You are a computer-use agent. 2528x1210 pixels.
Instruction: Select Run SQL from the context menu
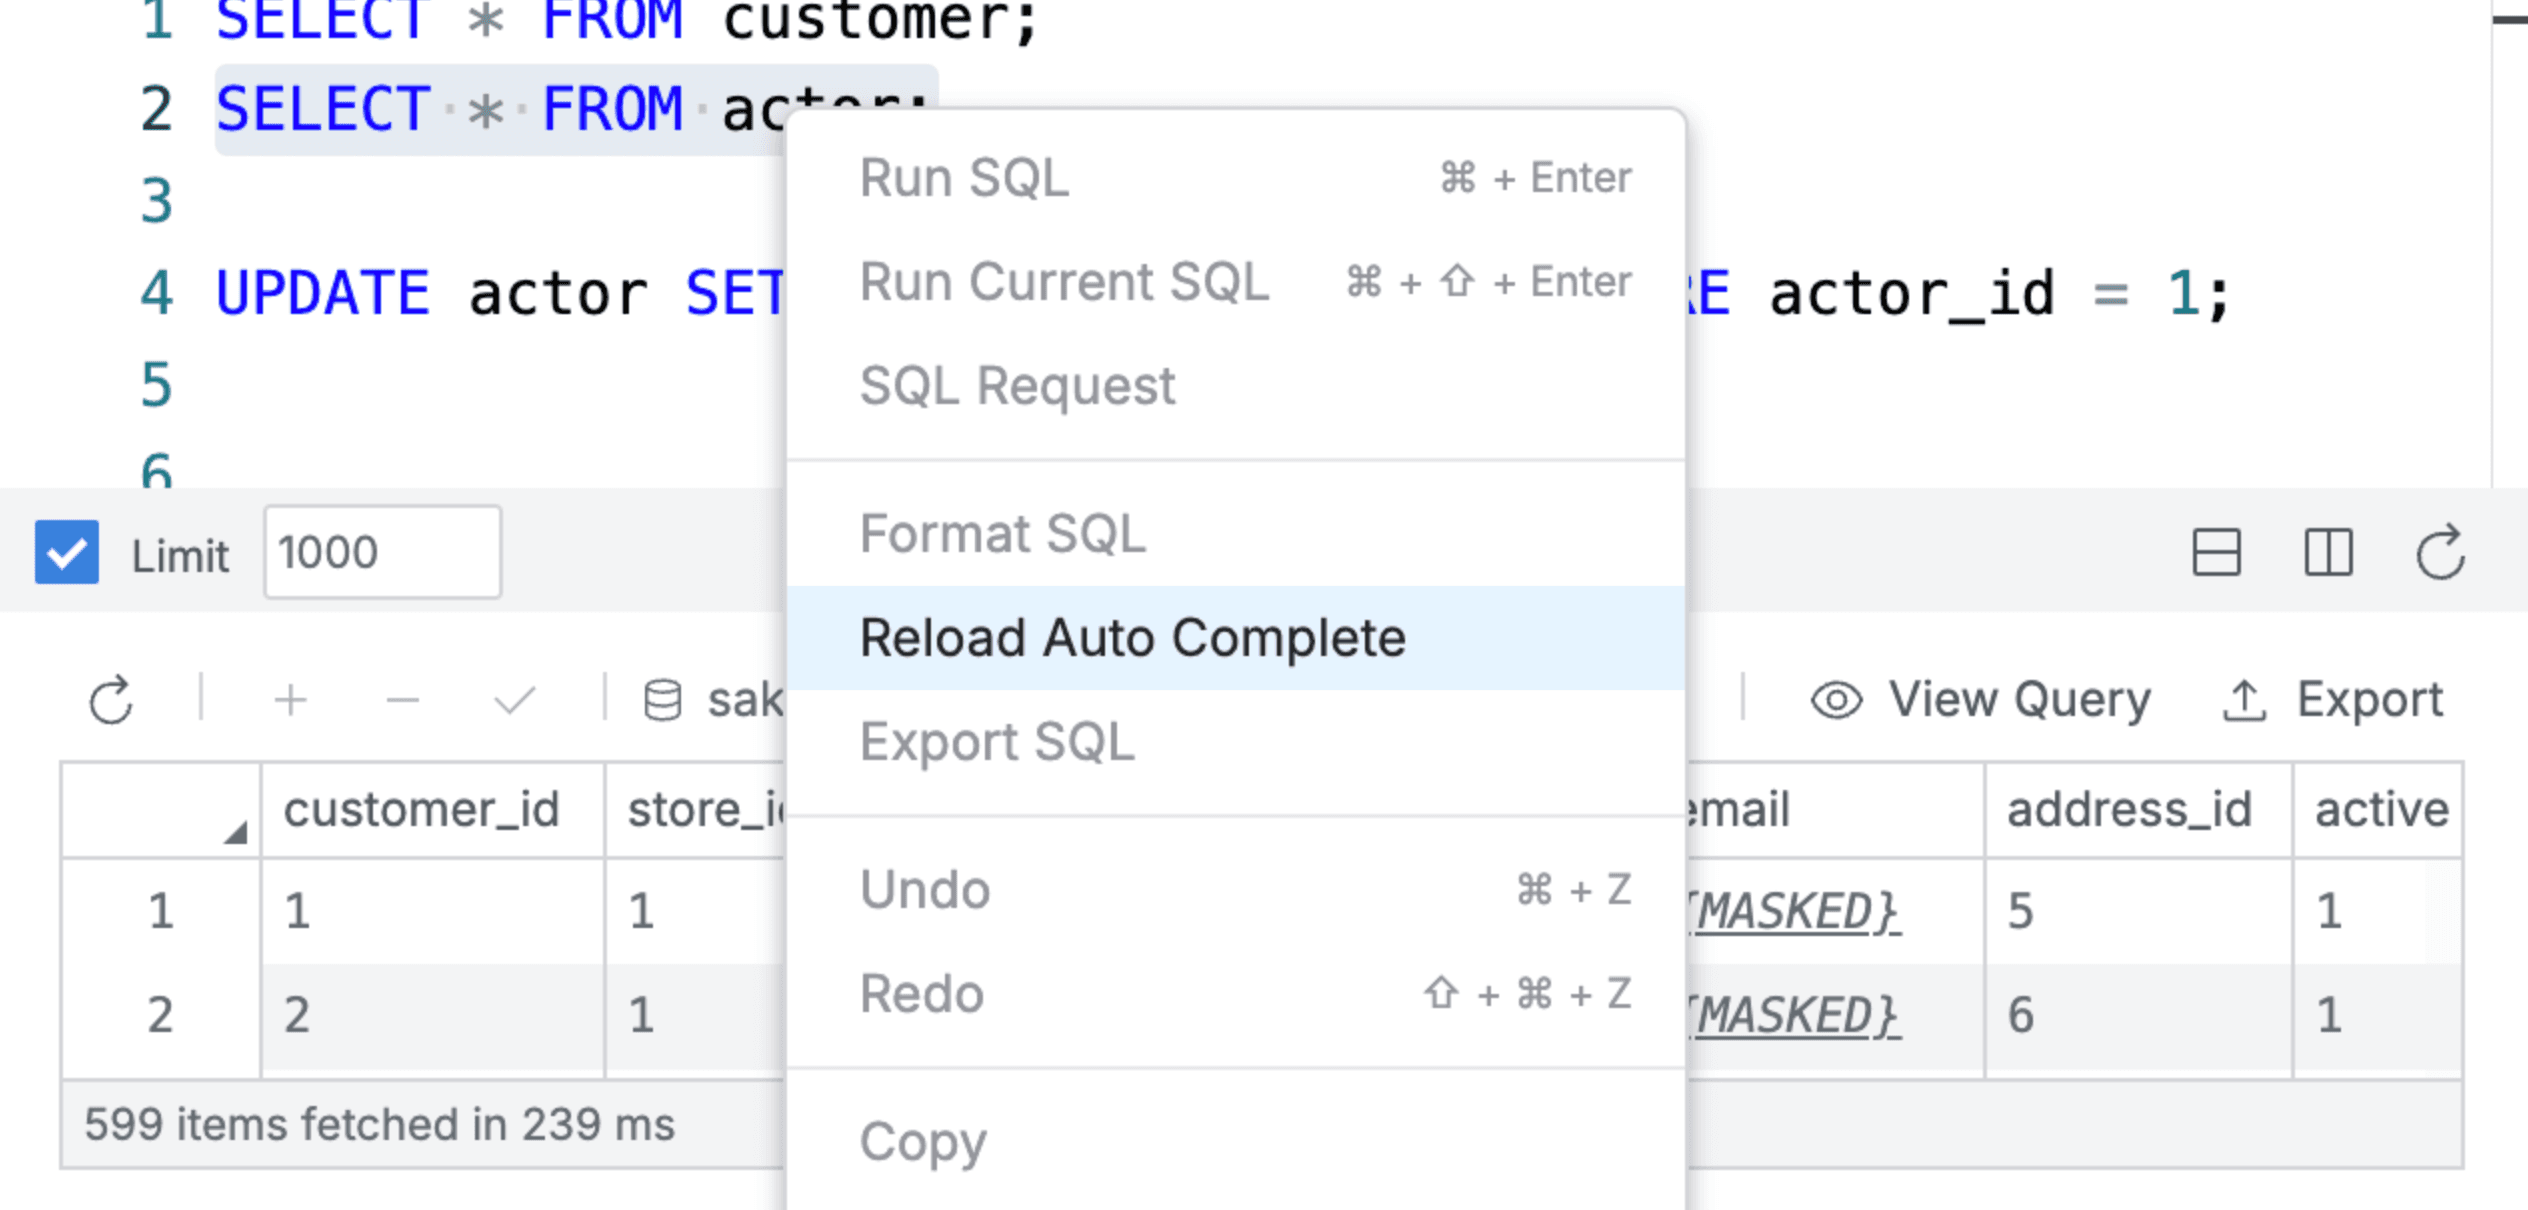963,177
